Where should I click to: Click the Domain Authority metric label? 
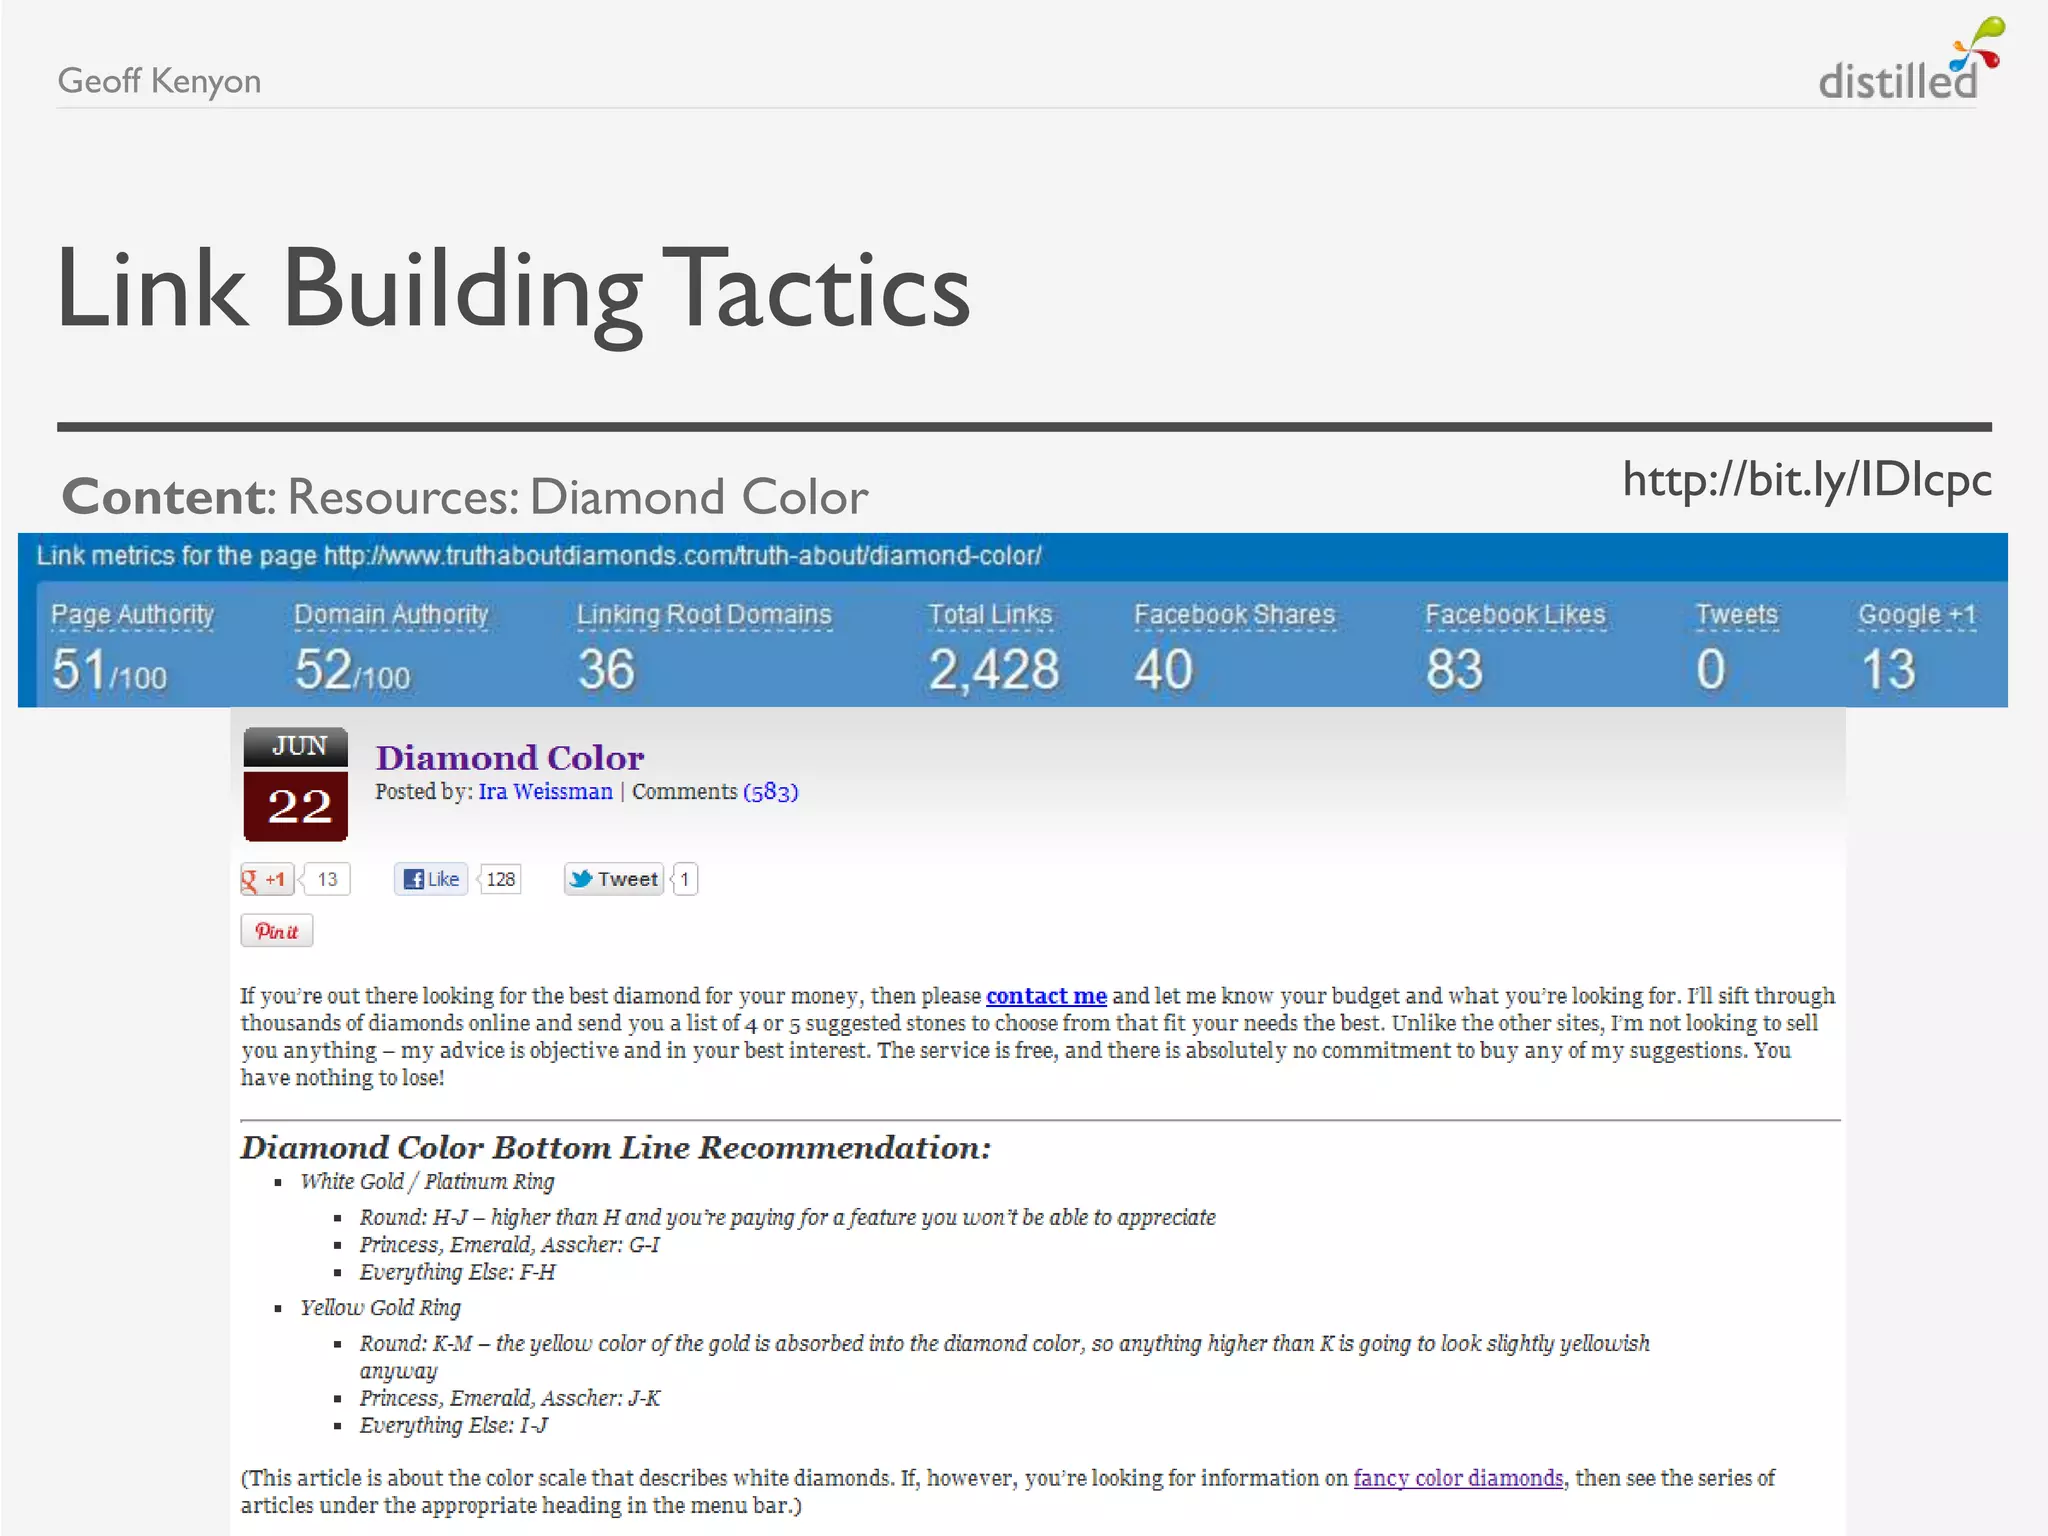[391, 615]
